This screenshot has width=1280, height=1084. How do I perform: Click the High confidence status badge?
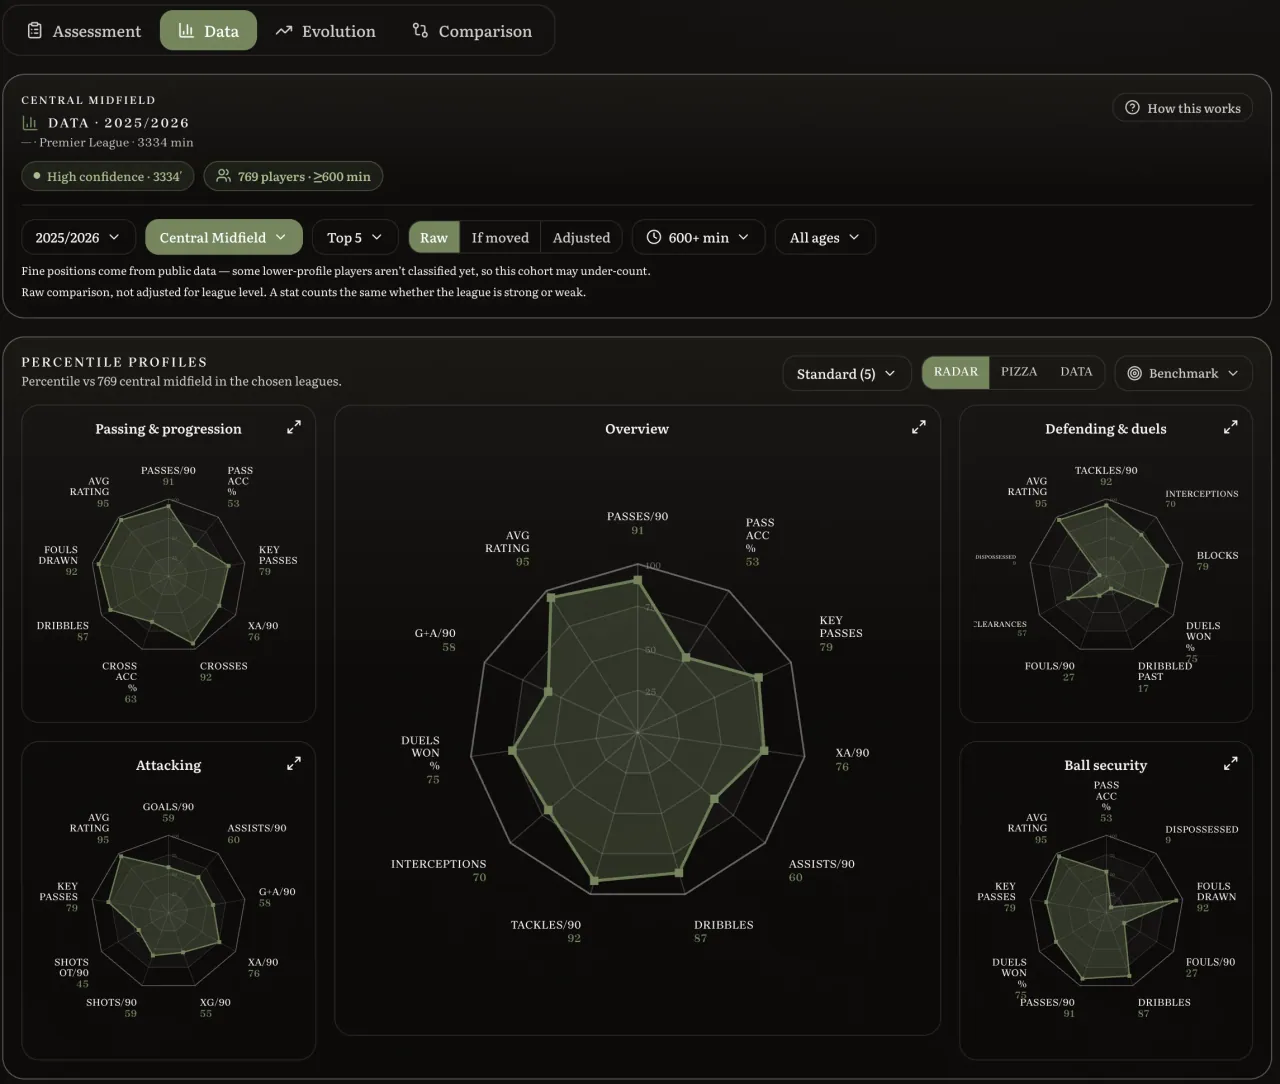[108, 176]
